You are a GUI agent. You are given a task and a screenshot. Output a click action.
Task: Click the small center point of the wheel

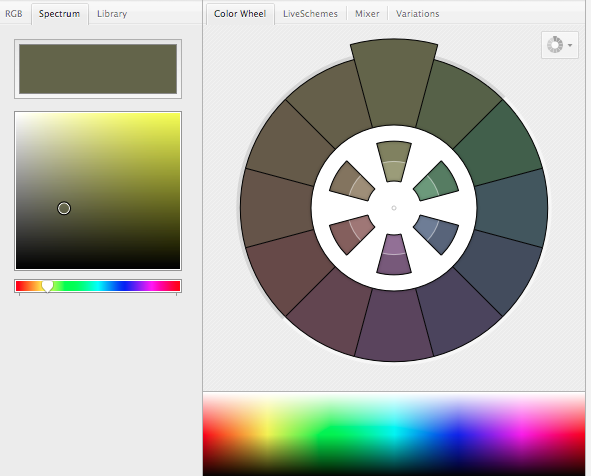(x=394, y=208)
